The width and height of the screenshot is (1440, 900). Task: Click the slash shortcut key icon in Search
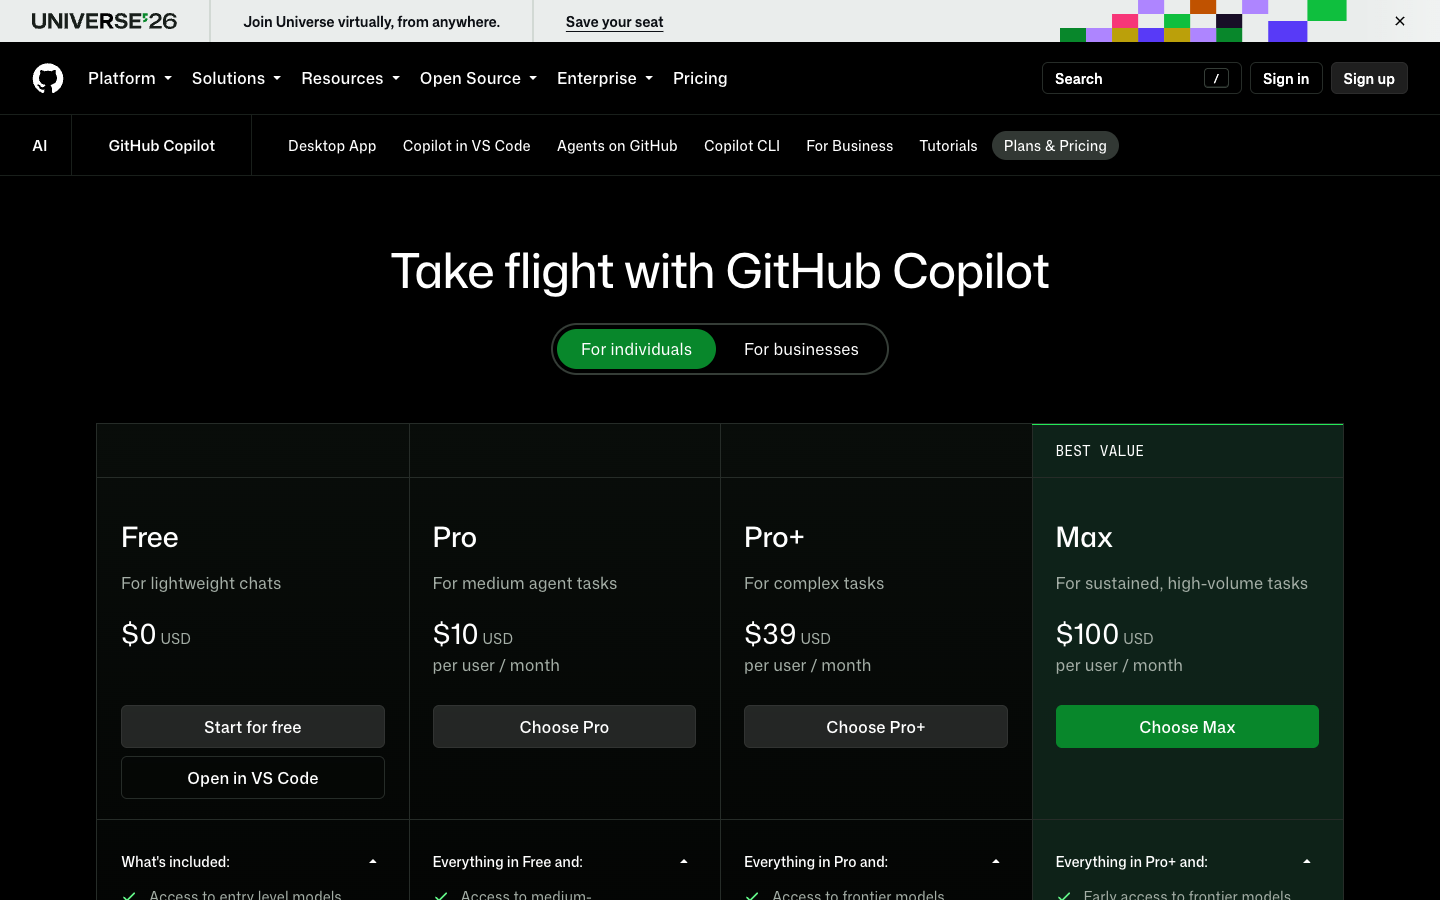coord(1216,78)
